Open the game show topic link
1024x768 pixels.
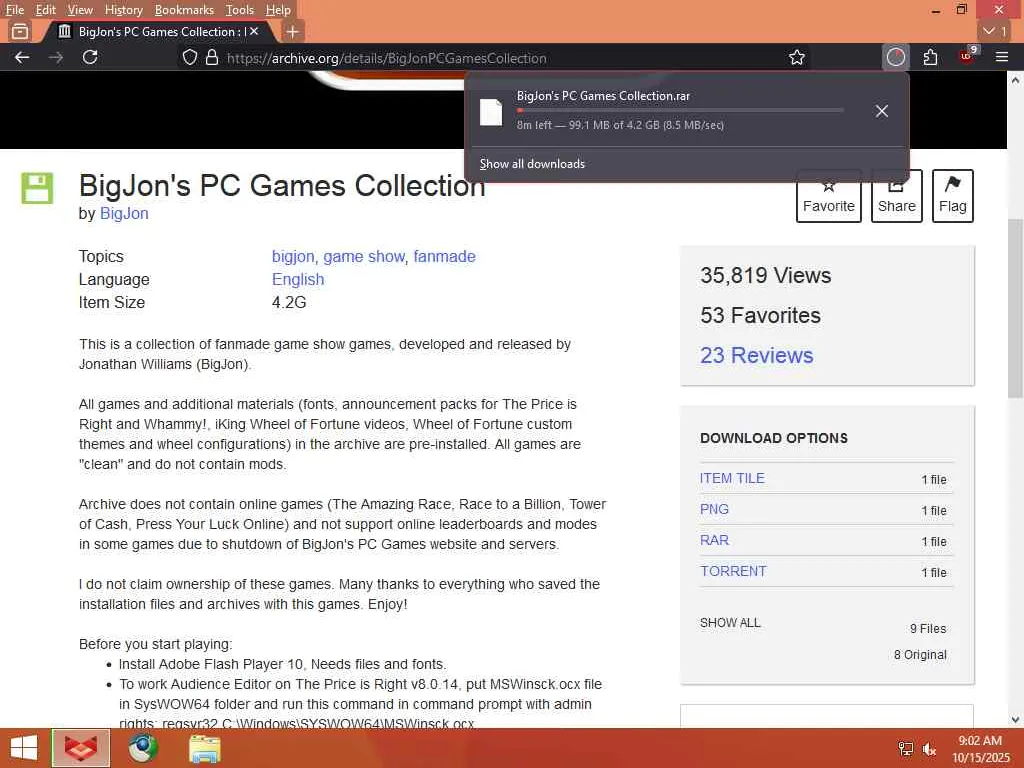(364, 257)
